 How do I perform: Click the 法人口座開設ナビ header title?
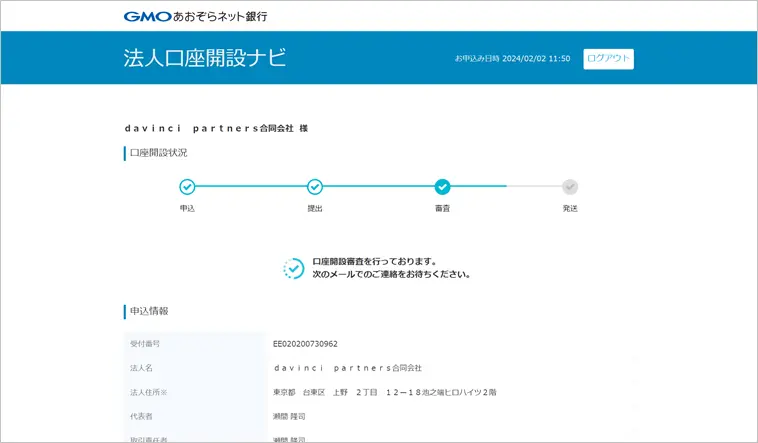[205, 58]
